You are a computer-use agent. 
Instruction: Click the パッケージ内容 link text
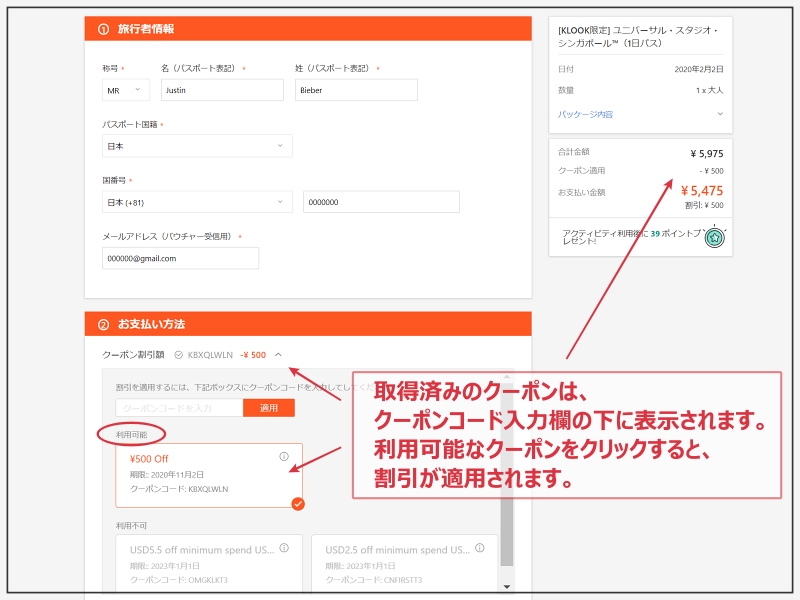pos(585,114)
